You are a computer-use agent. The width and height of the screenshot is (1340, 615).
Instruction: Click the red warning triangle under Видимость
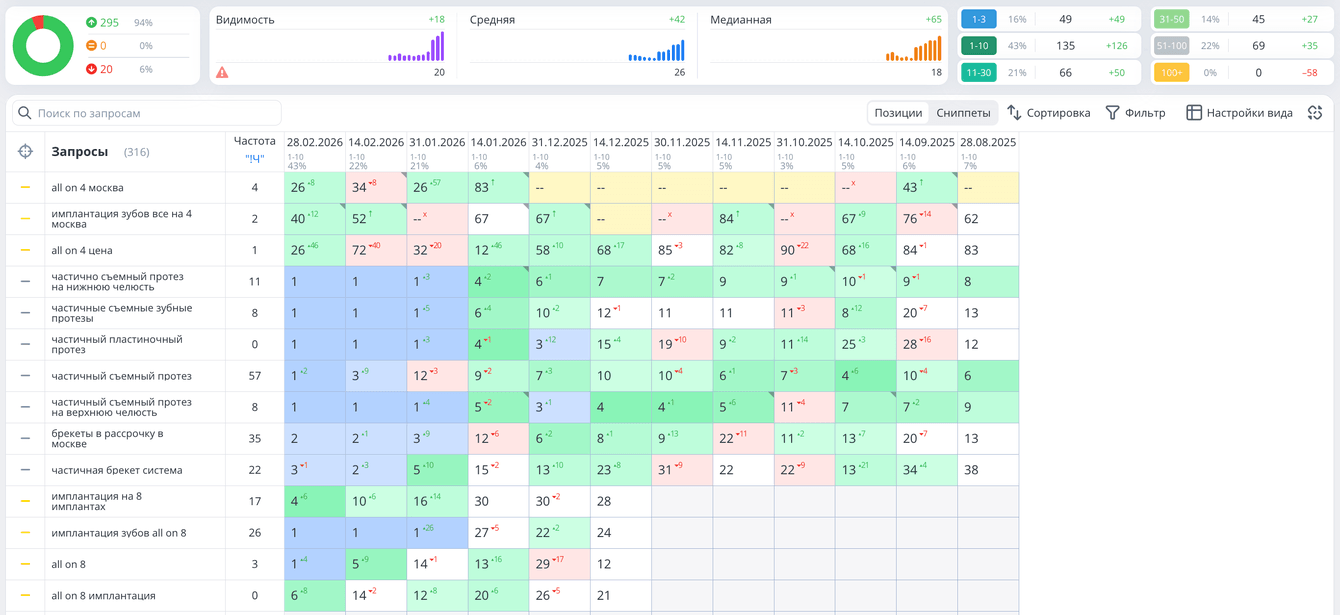(222, 72)
